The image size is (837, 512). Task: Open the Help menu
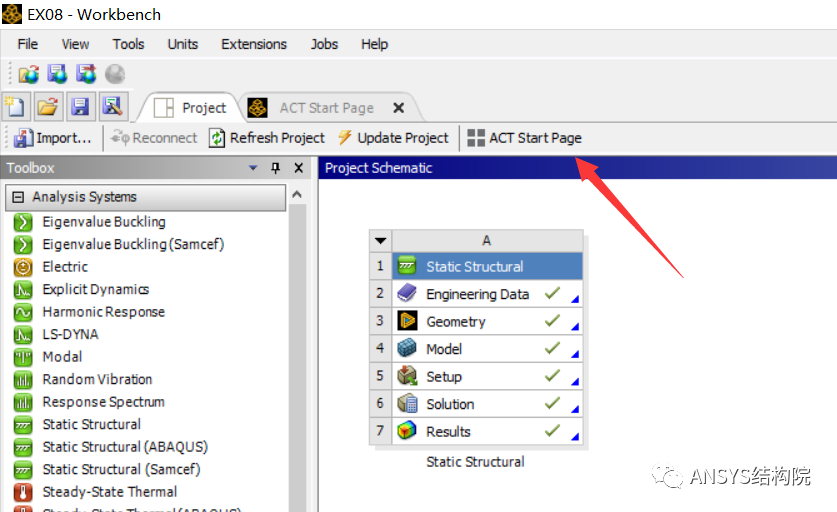[x=374, y=44]
